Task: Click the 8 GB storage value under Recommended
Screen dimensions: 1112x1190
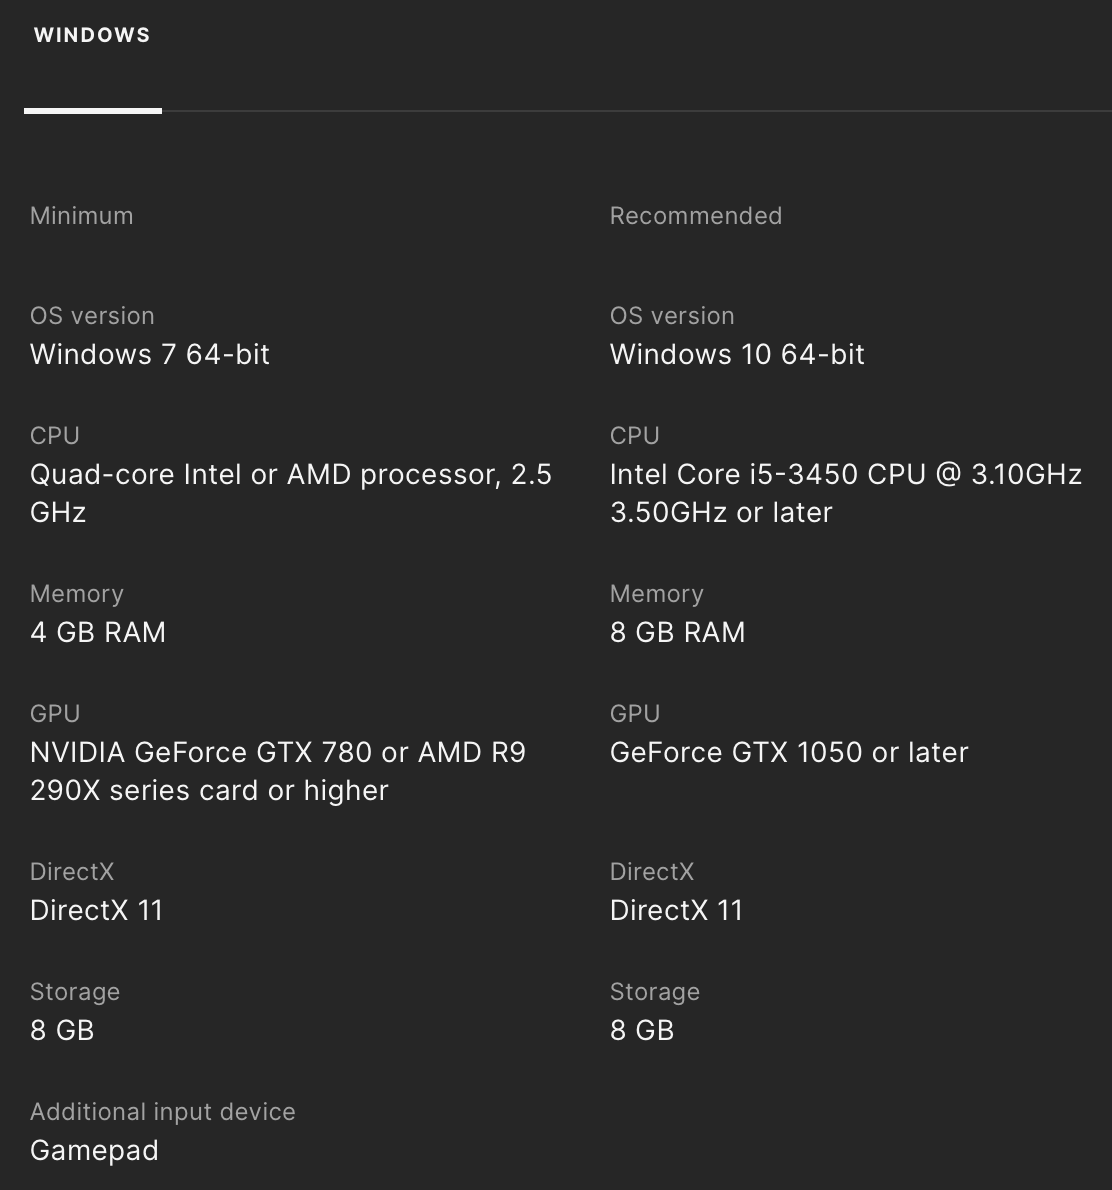Action: point(642,1030)
